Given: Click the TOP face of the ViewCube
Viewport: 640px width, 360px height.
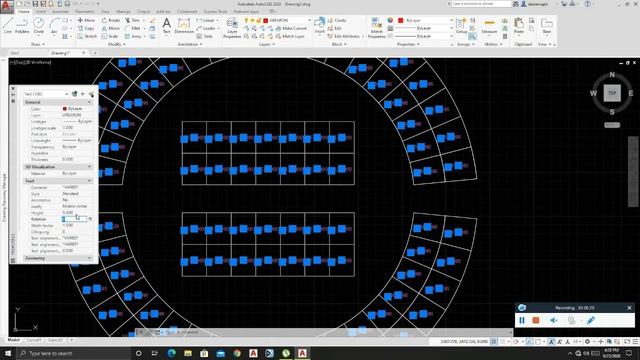Looking at the screenshot, I should point(612,93).
